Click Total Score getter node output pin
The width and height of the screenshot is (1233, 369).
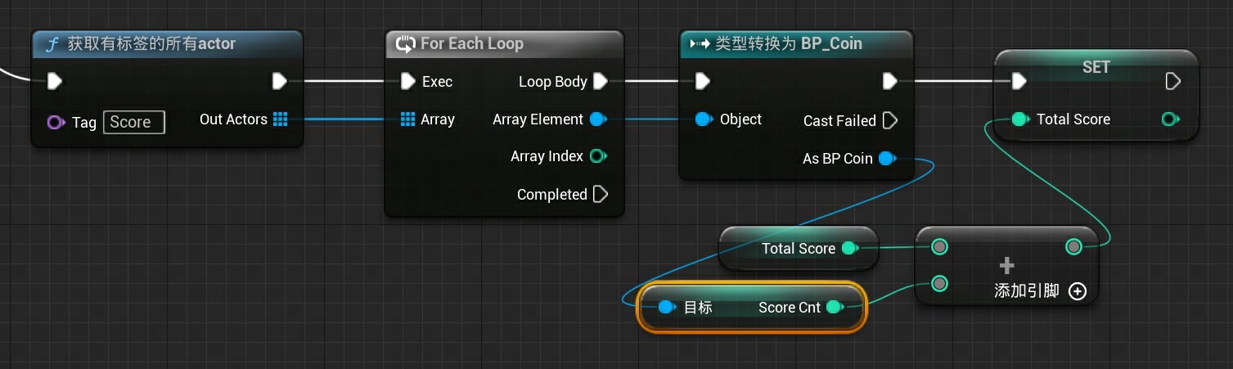click(x=850, y=248)
